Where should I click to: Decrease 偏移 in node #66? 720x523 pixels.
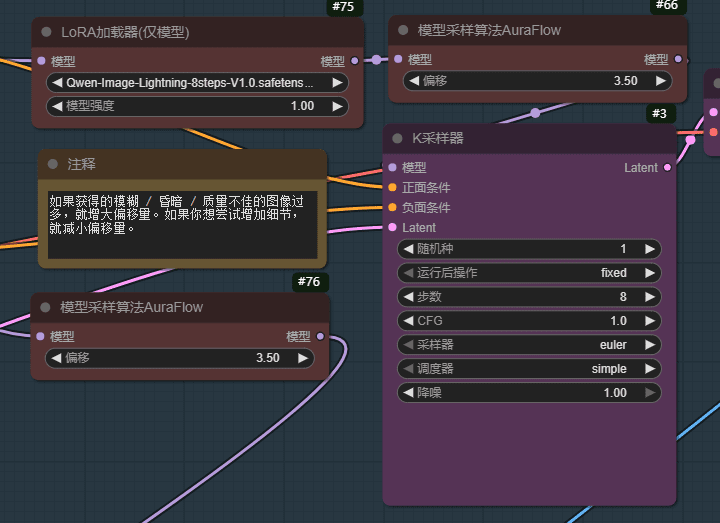414,81
